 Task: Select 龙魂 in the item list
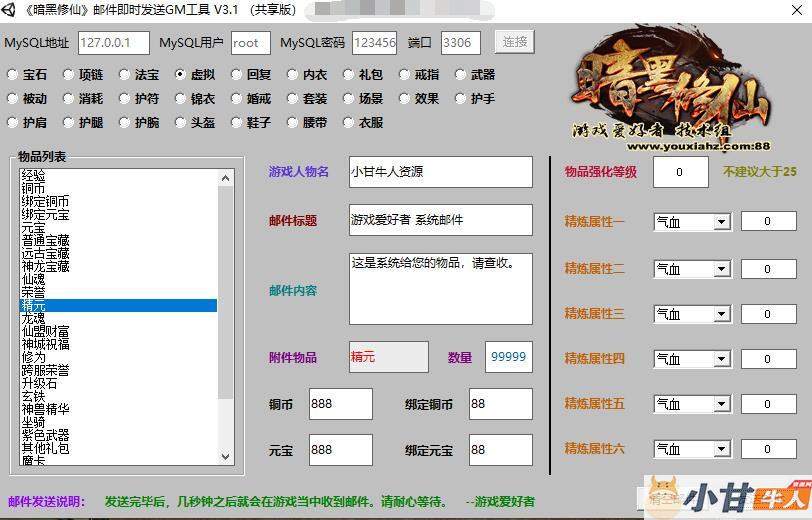point(33,319)
